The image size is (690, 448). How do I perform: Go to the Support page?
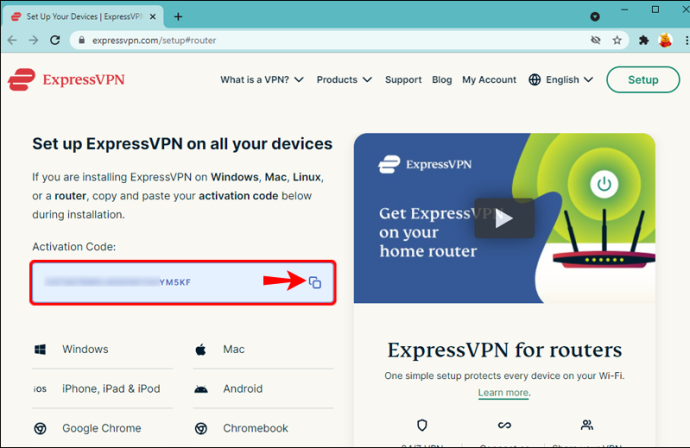403,80
